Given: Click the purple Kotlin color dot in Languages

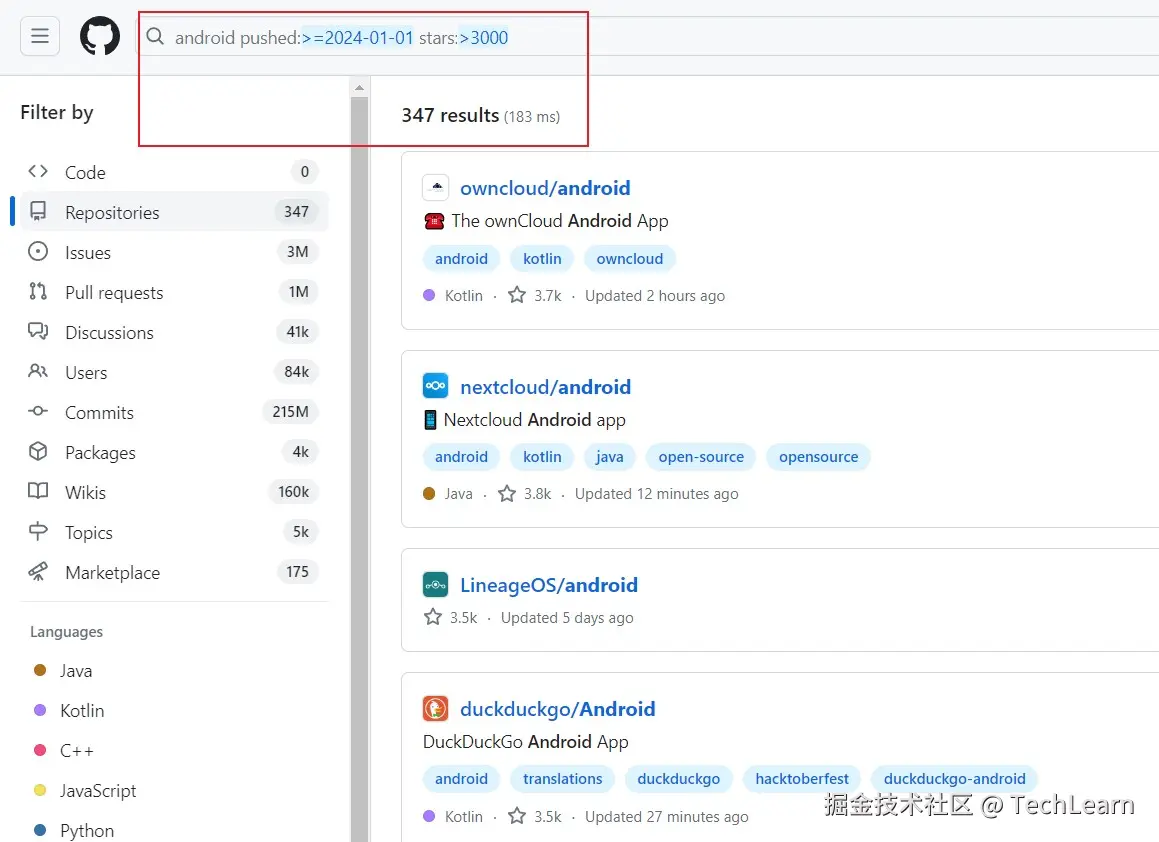Looking at the screenshot, I should click(x=40, y=710).
